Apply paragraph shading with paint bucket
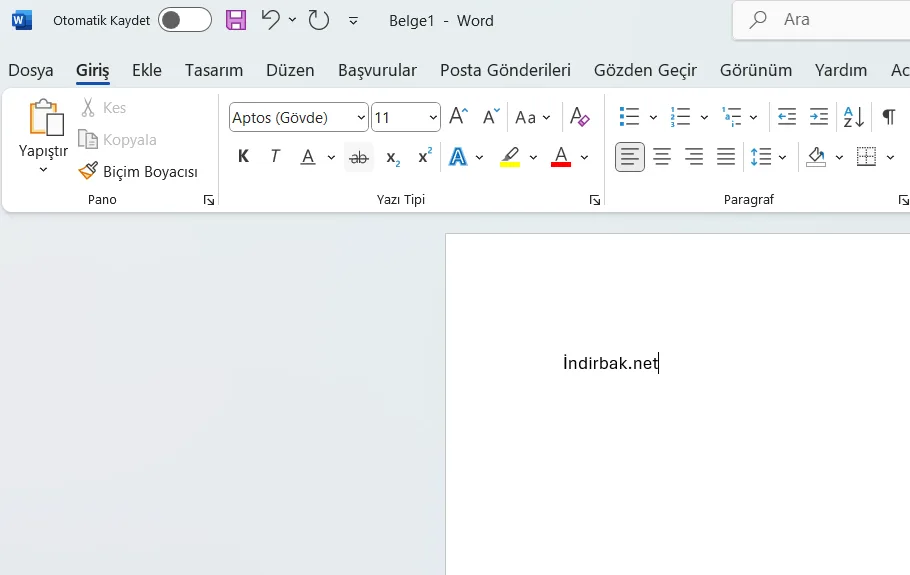The image size is (910, 575). click(816, 157)
